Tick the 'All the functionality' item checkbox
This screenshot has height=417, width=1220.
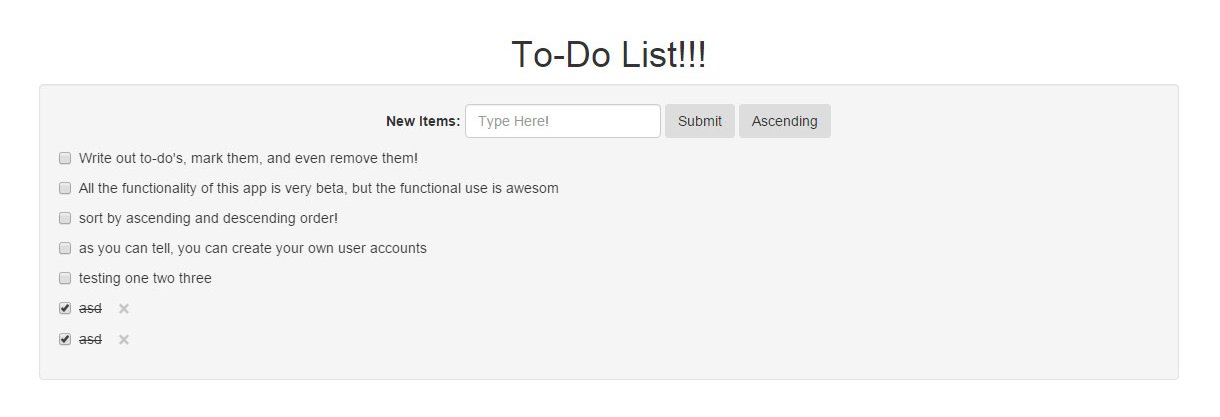click(x=65, y=188)
